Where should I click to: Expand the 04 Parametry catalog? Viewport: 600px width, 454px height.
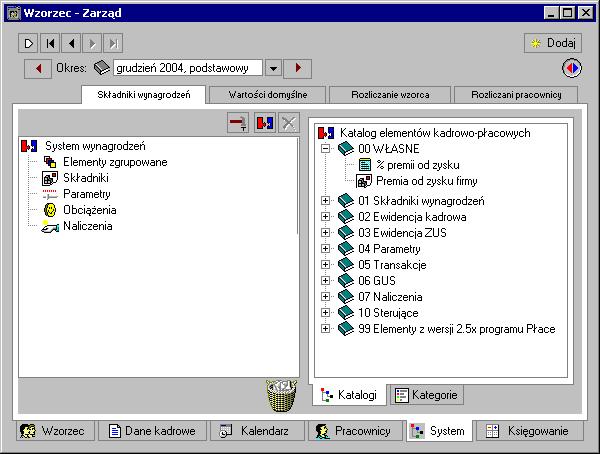(x=325, y=249)
